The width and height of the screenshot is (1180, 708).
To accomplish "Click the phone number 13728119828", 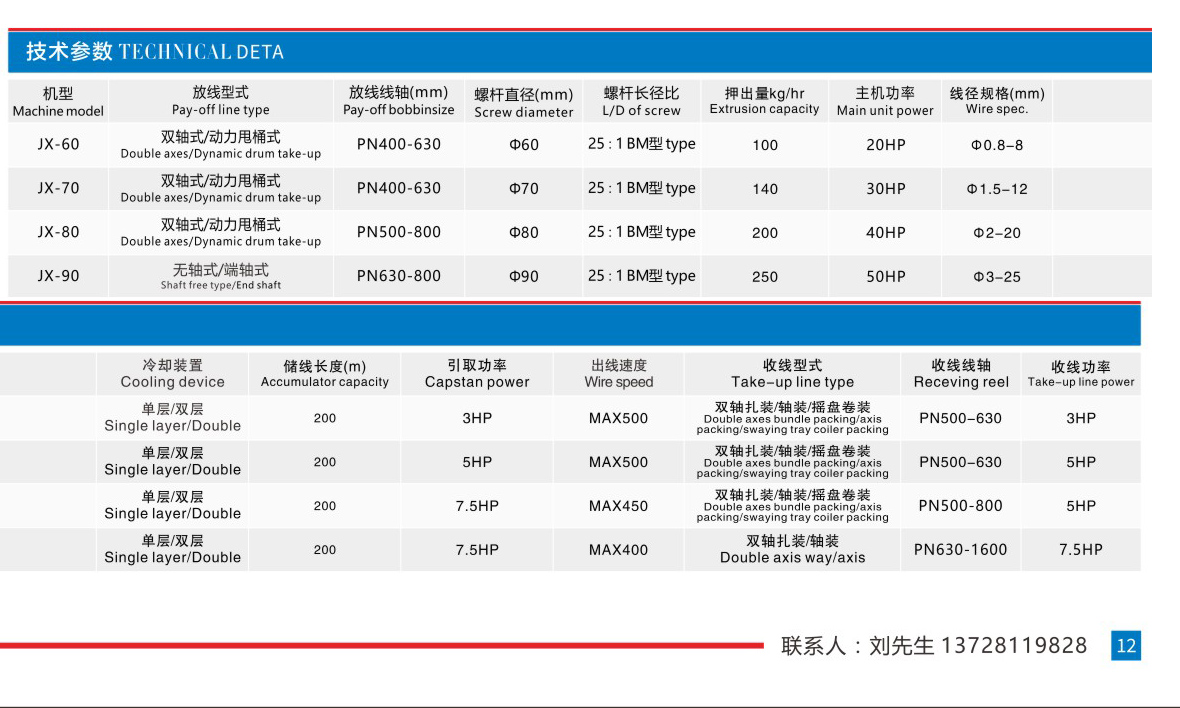I will (x=1014, y=646).
